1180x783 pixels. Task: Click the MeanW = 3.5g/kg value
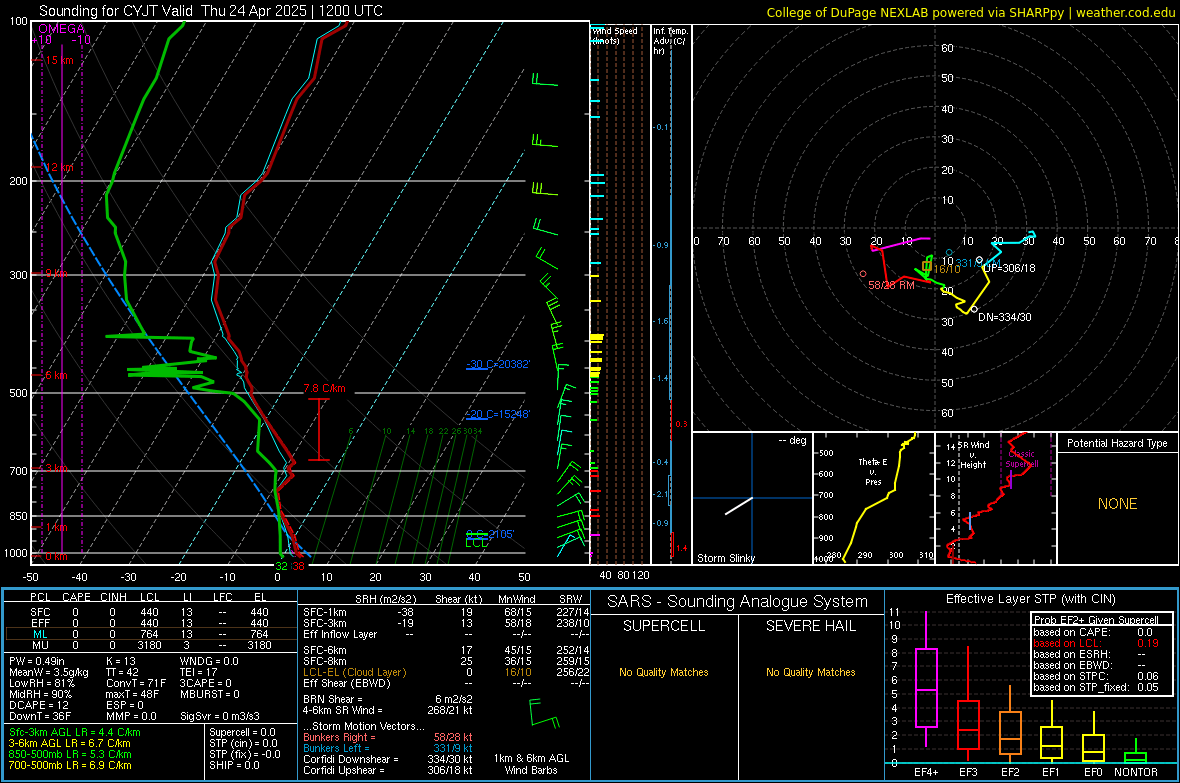click(x=49, y=672)
